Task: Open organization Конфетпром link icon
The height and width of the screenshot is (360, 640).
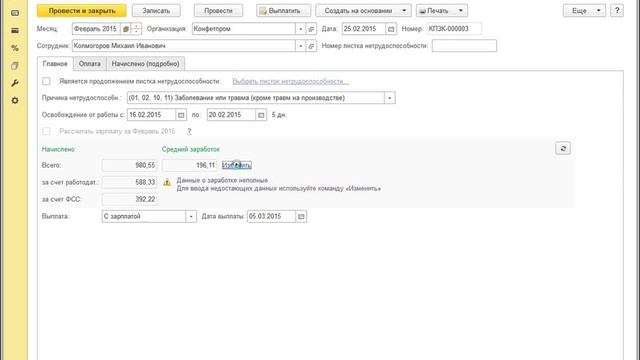Action: coord(311,29)
